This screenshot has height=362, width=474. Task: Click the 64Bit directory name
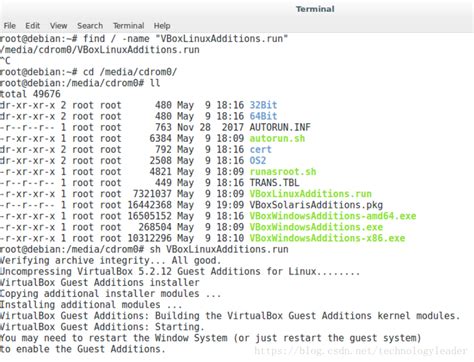click(x=263, y=116)
